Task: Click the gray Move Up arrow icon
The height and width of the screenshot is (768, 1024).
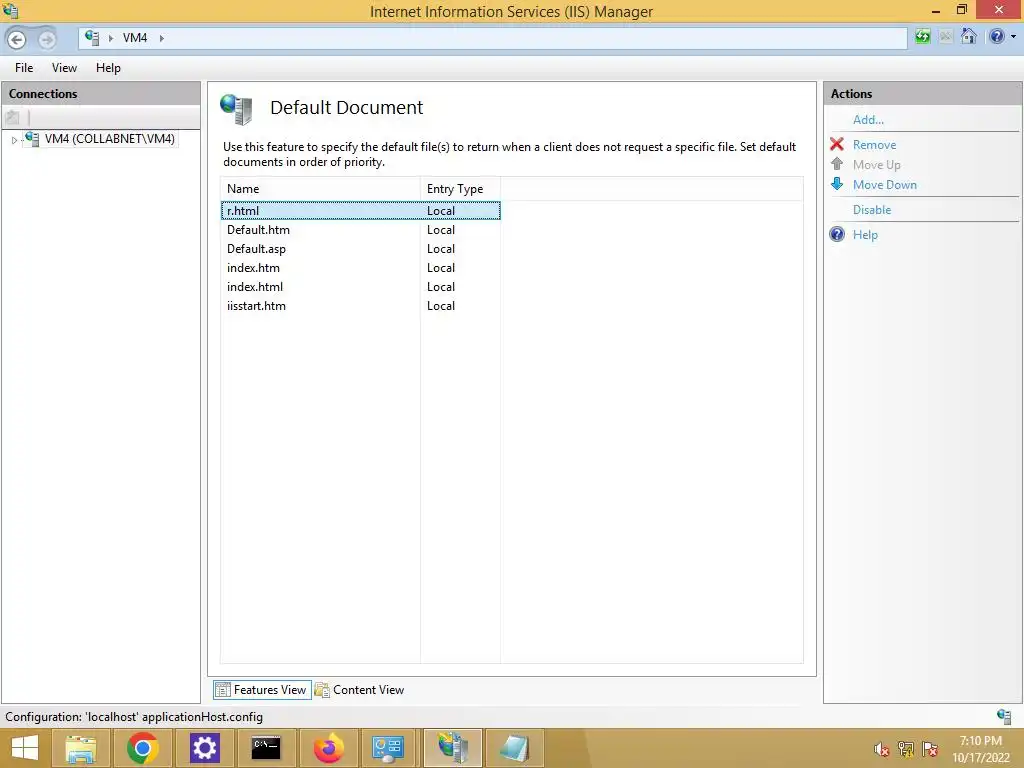Action: point(837,164)
